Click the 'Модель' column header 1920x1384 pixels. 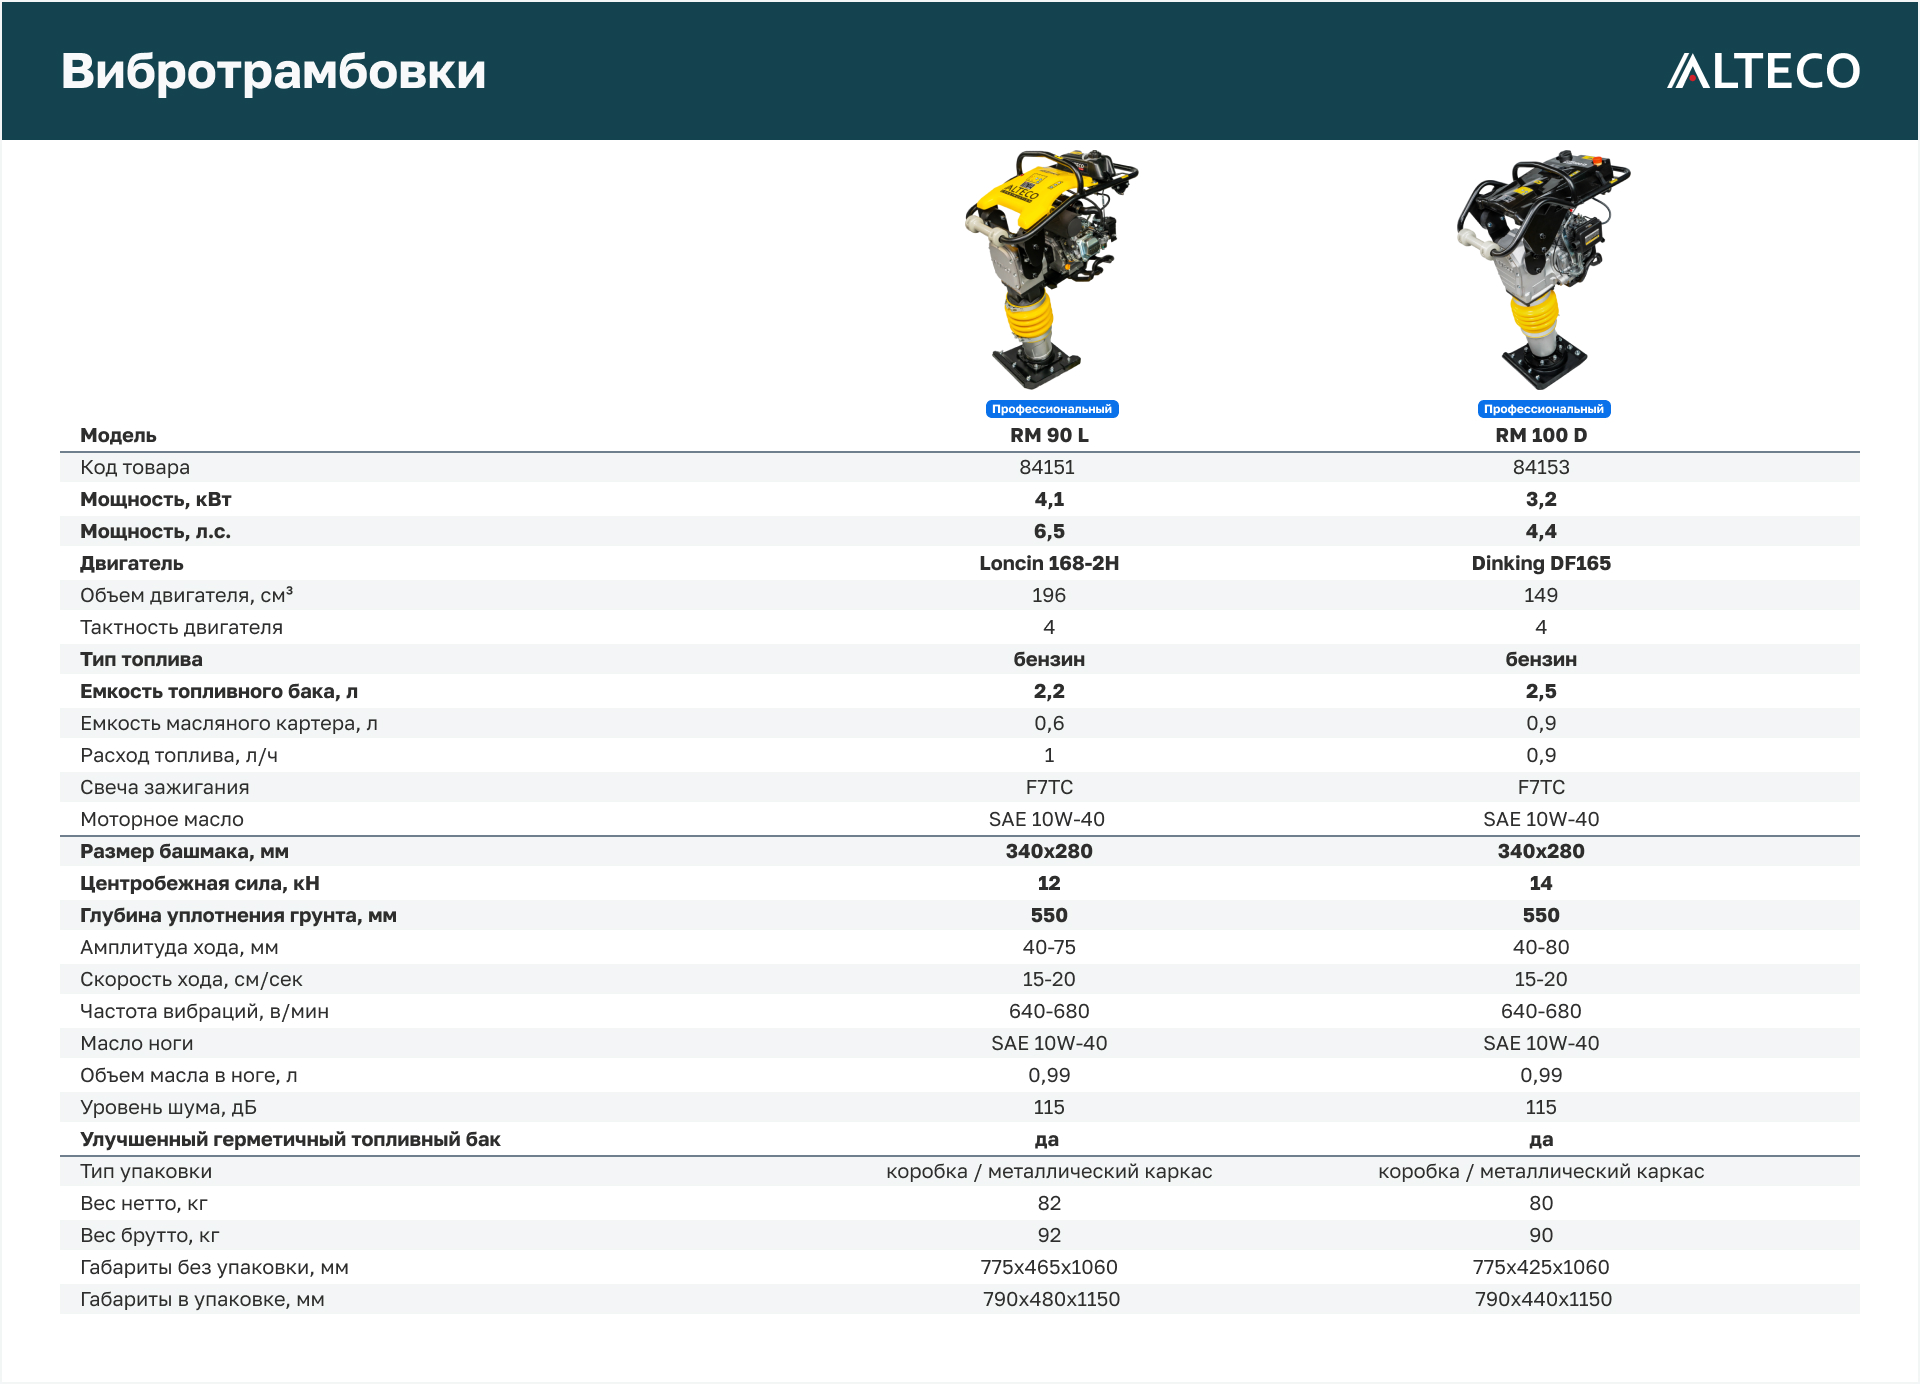pos(118,435)
